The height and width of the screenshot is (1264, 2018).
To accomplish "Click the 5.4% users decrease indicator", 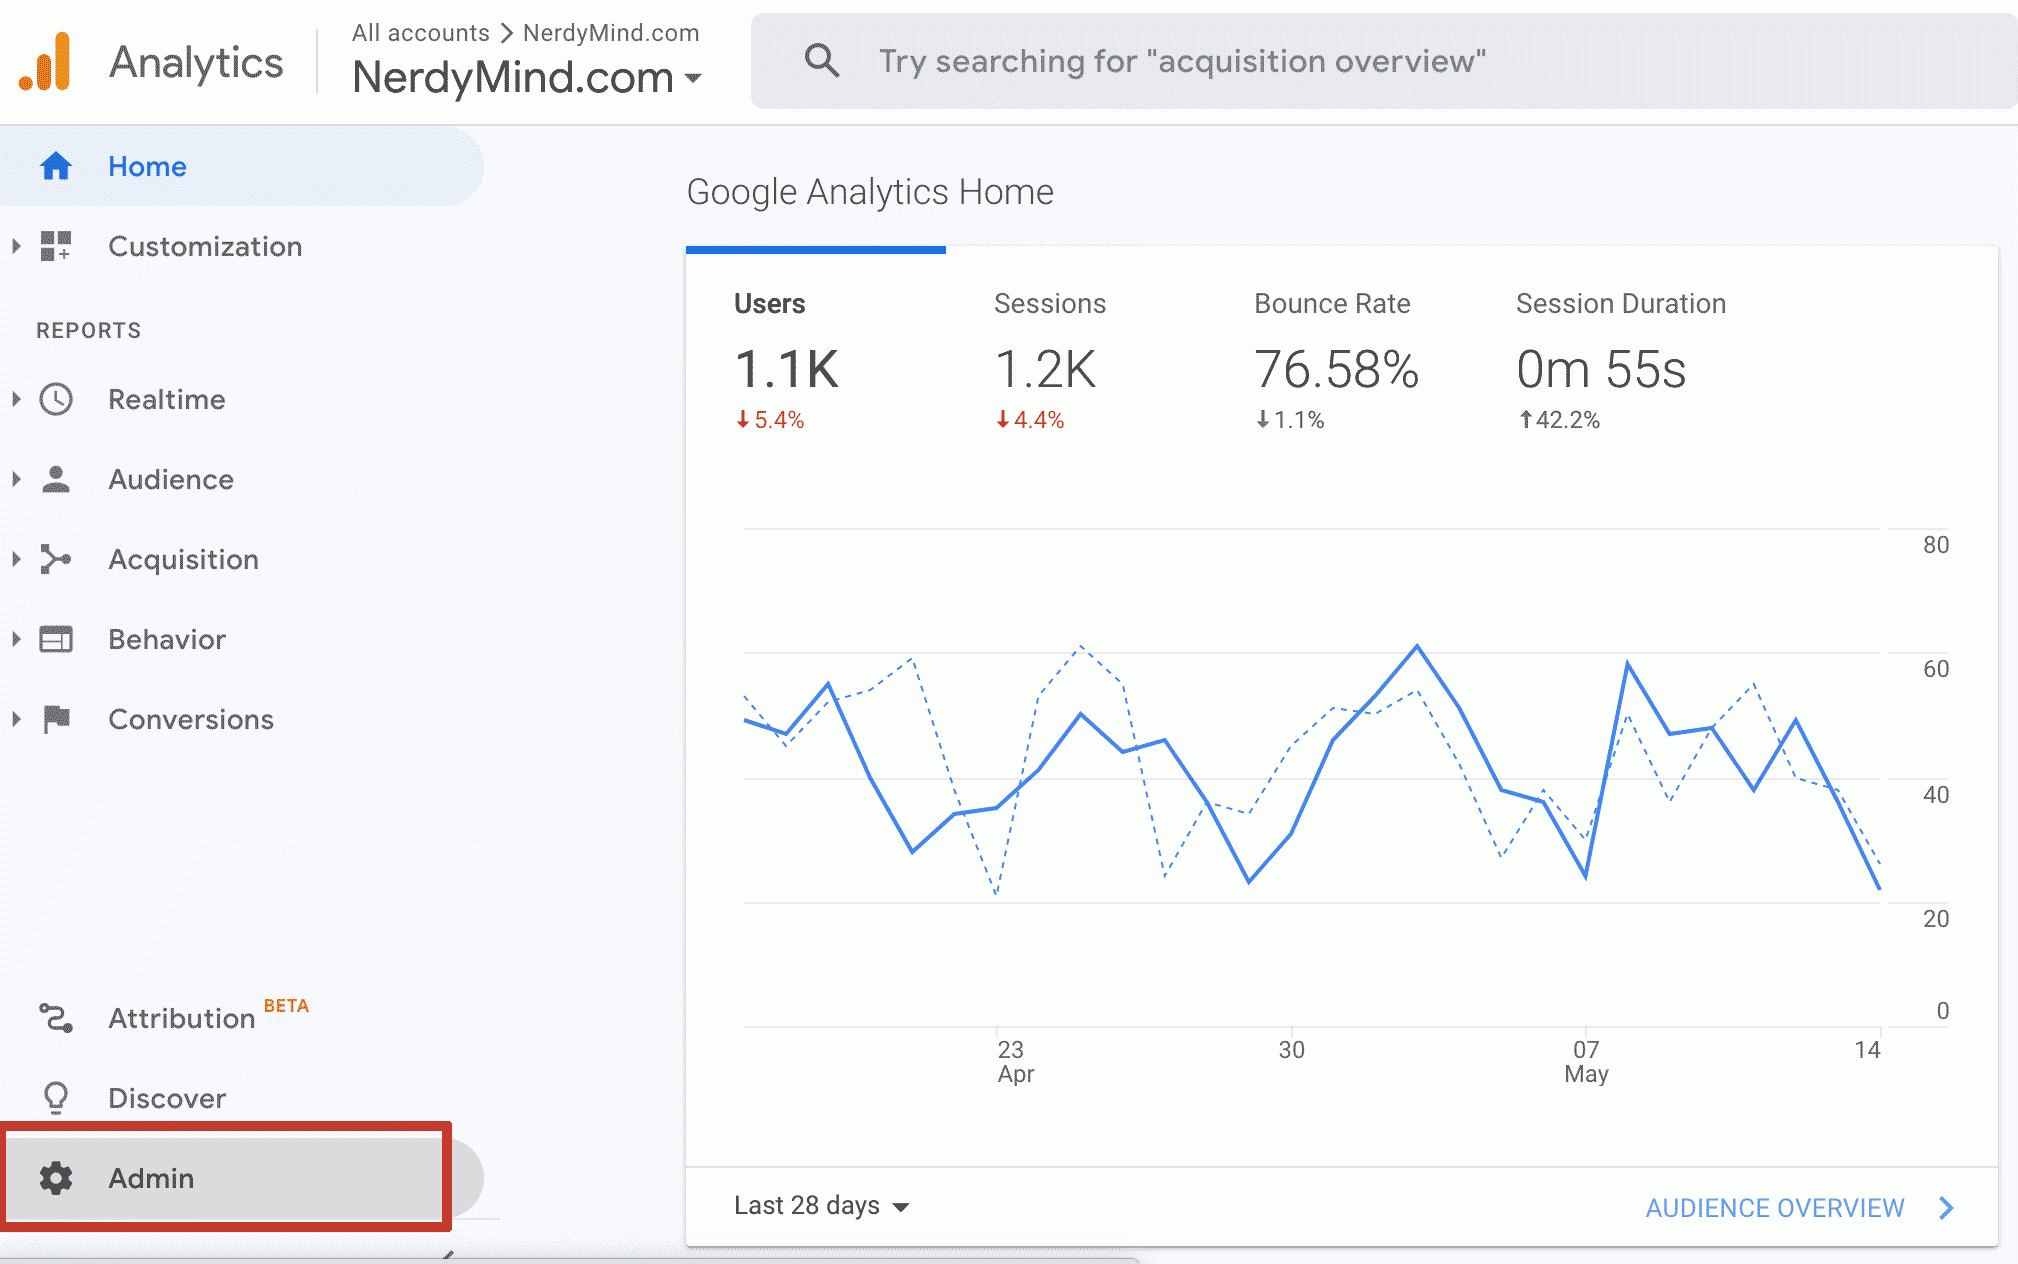I will [x=770, y=420].
